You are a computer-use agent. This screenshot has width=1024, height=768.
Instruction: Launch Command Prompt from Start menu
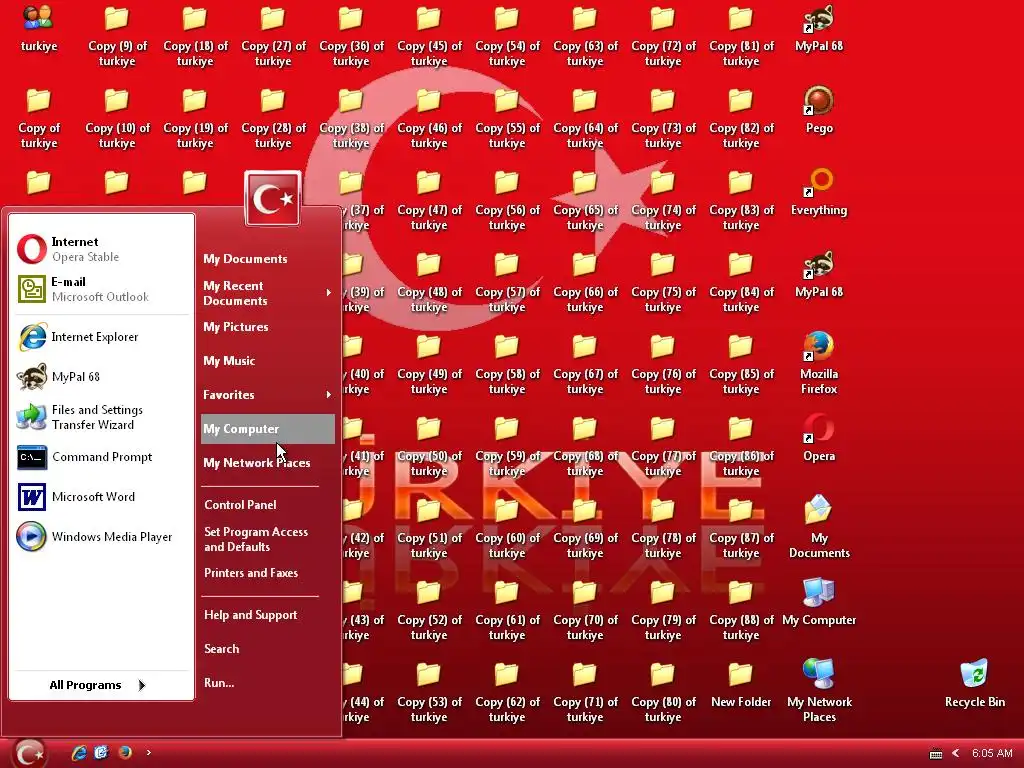click(x=101, y=457)
